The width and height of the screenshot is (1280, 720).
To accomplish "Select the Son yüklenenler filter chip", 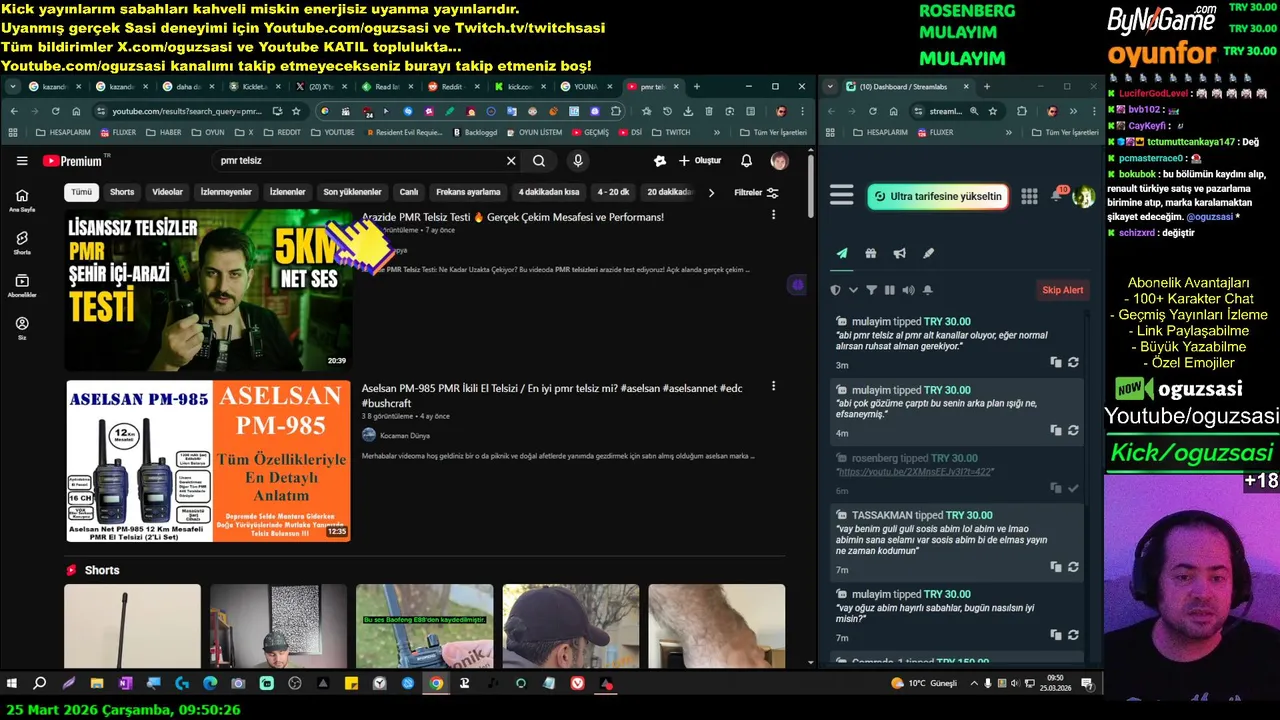I will [352, 192].
